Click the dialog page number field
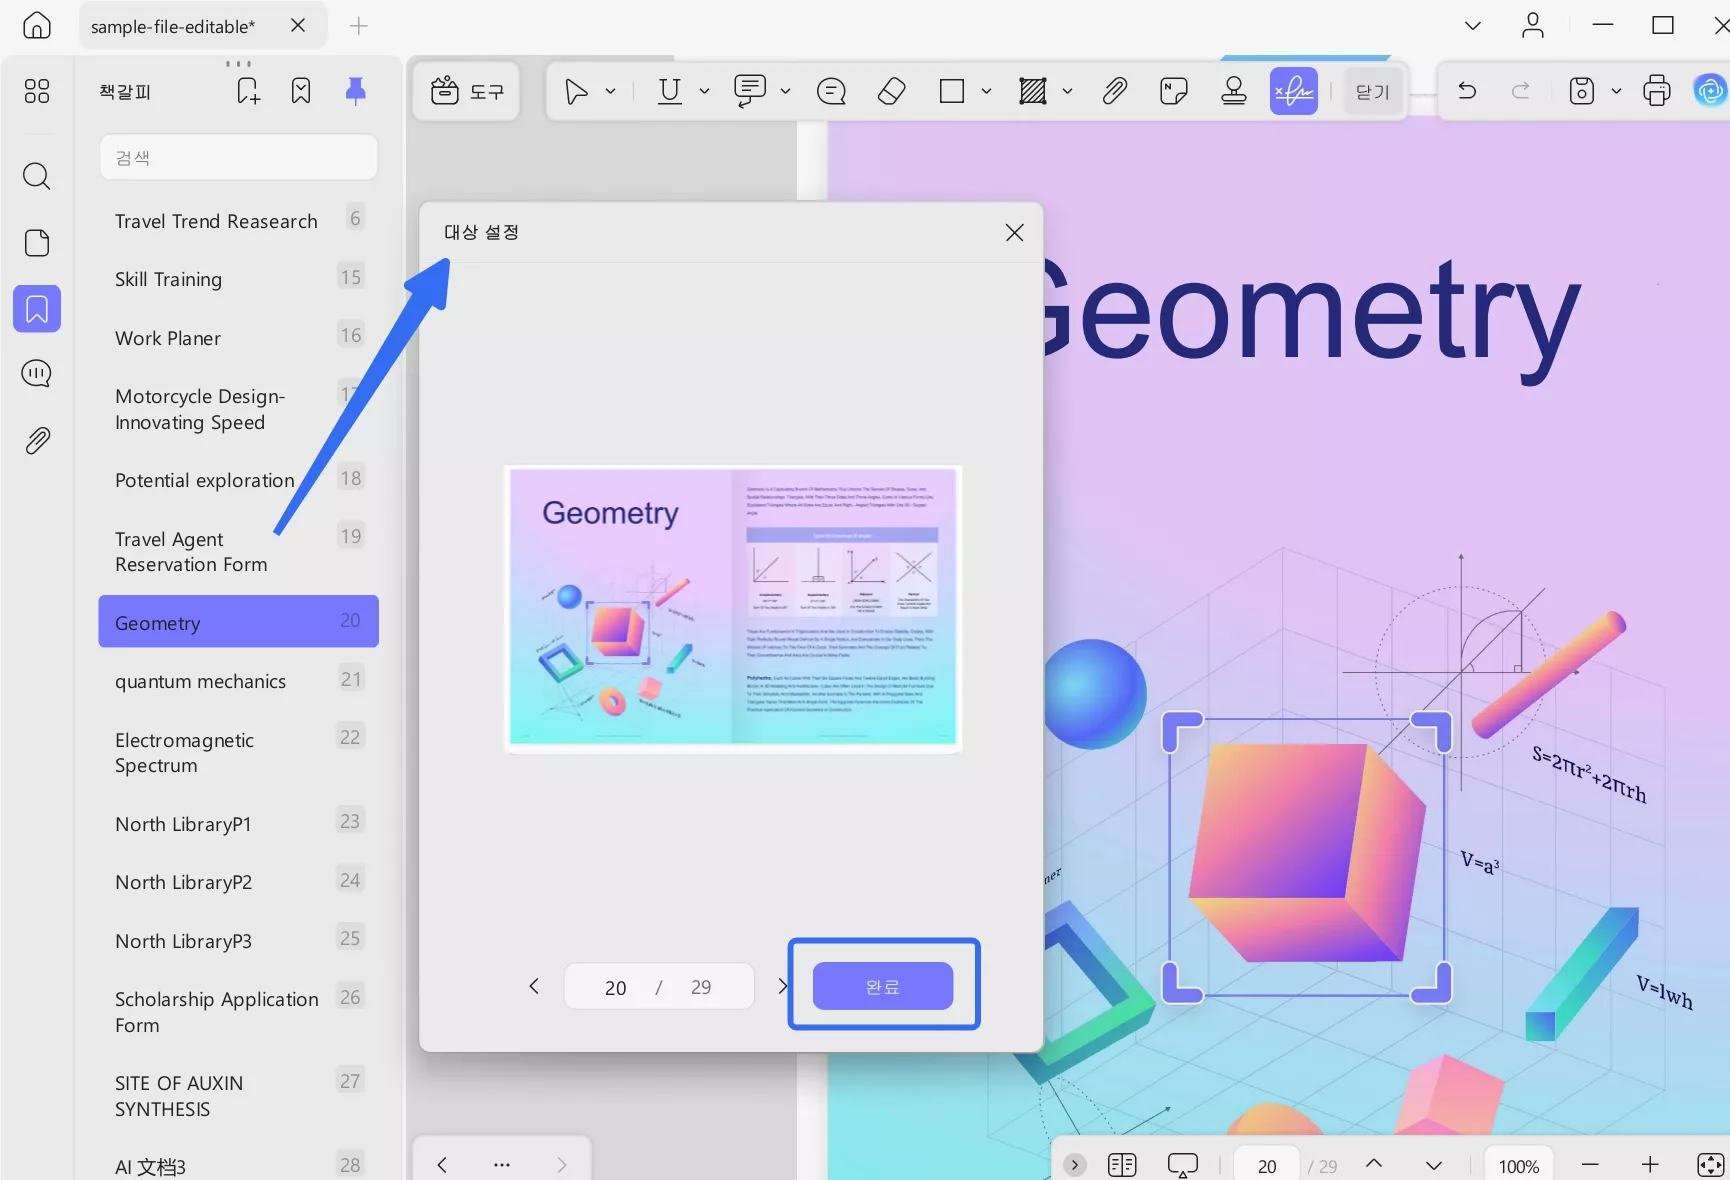Screen dimensions: 1730x1180 pos(616,987)
